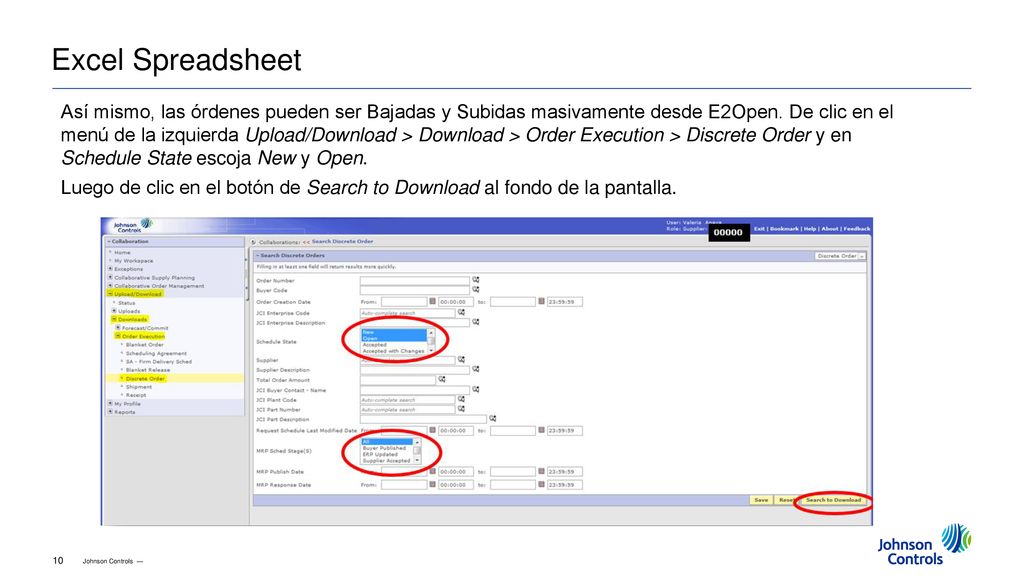The width and height of the screenshot is (1024, 576).
Task: Collapse the Upload/Download node
Action: [x=110, y=294]
